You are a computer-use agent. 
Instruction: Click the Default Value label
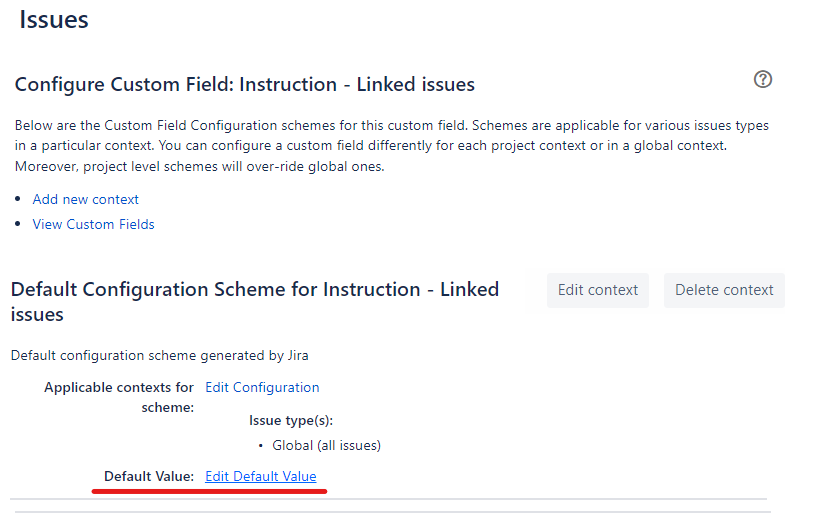pyautogui.click(x=148, y=476)
